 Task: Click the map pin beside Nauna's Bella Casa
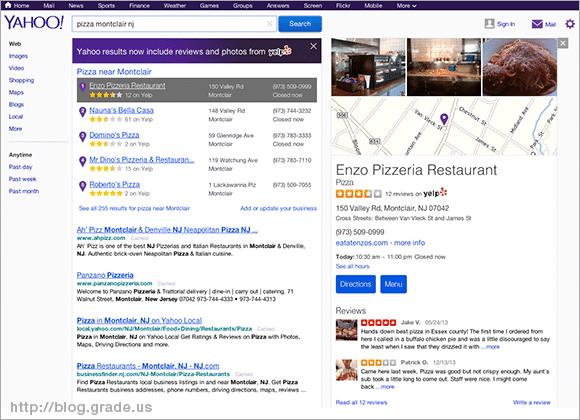82,112
